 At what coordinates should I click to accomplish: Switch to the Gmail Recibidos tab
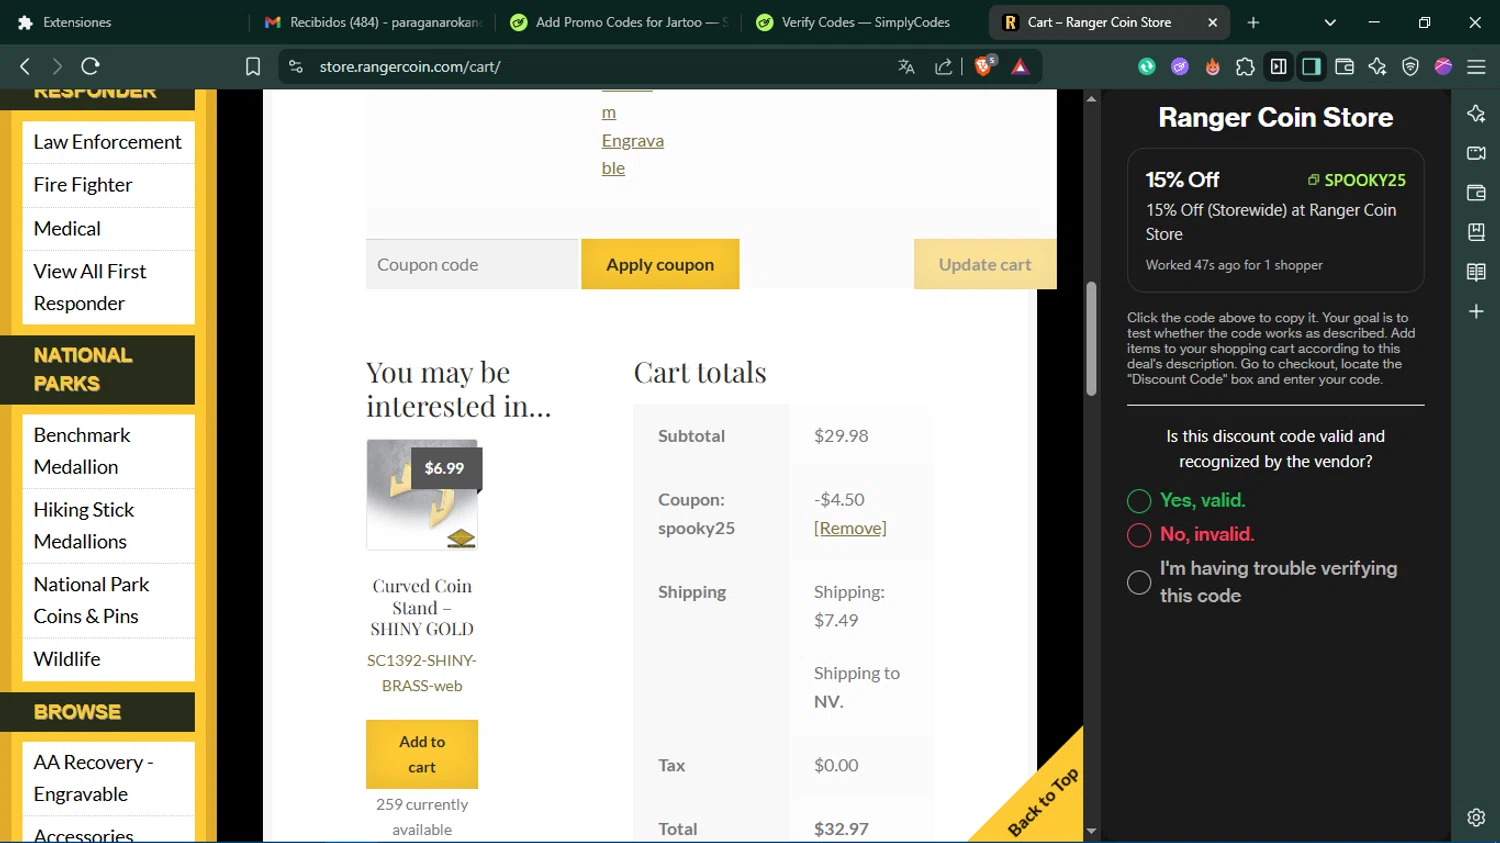coord(374,22)
